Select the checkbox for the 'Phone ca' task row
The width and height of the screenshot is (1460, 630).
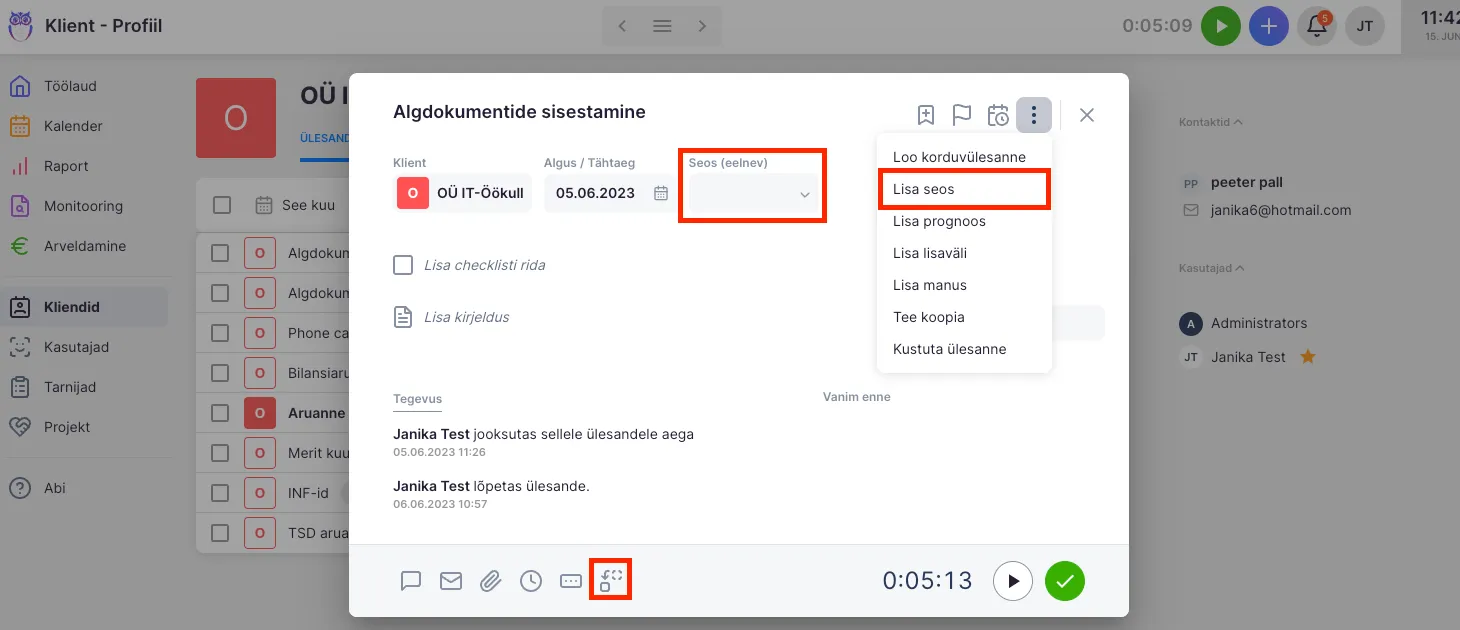tap(220, 333)
